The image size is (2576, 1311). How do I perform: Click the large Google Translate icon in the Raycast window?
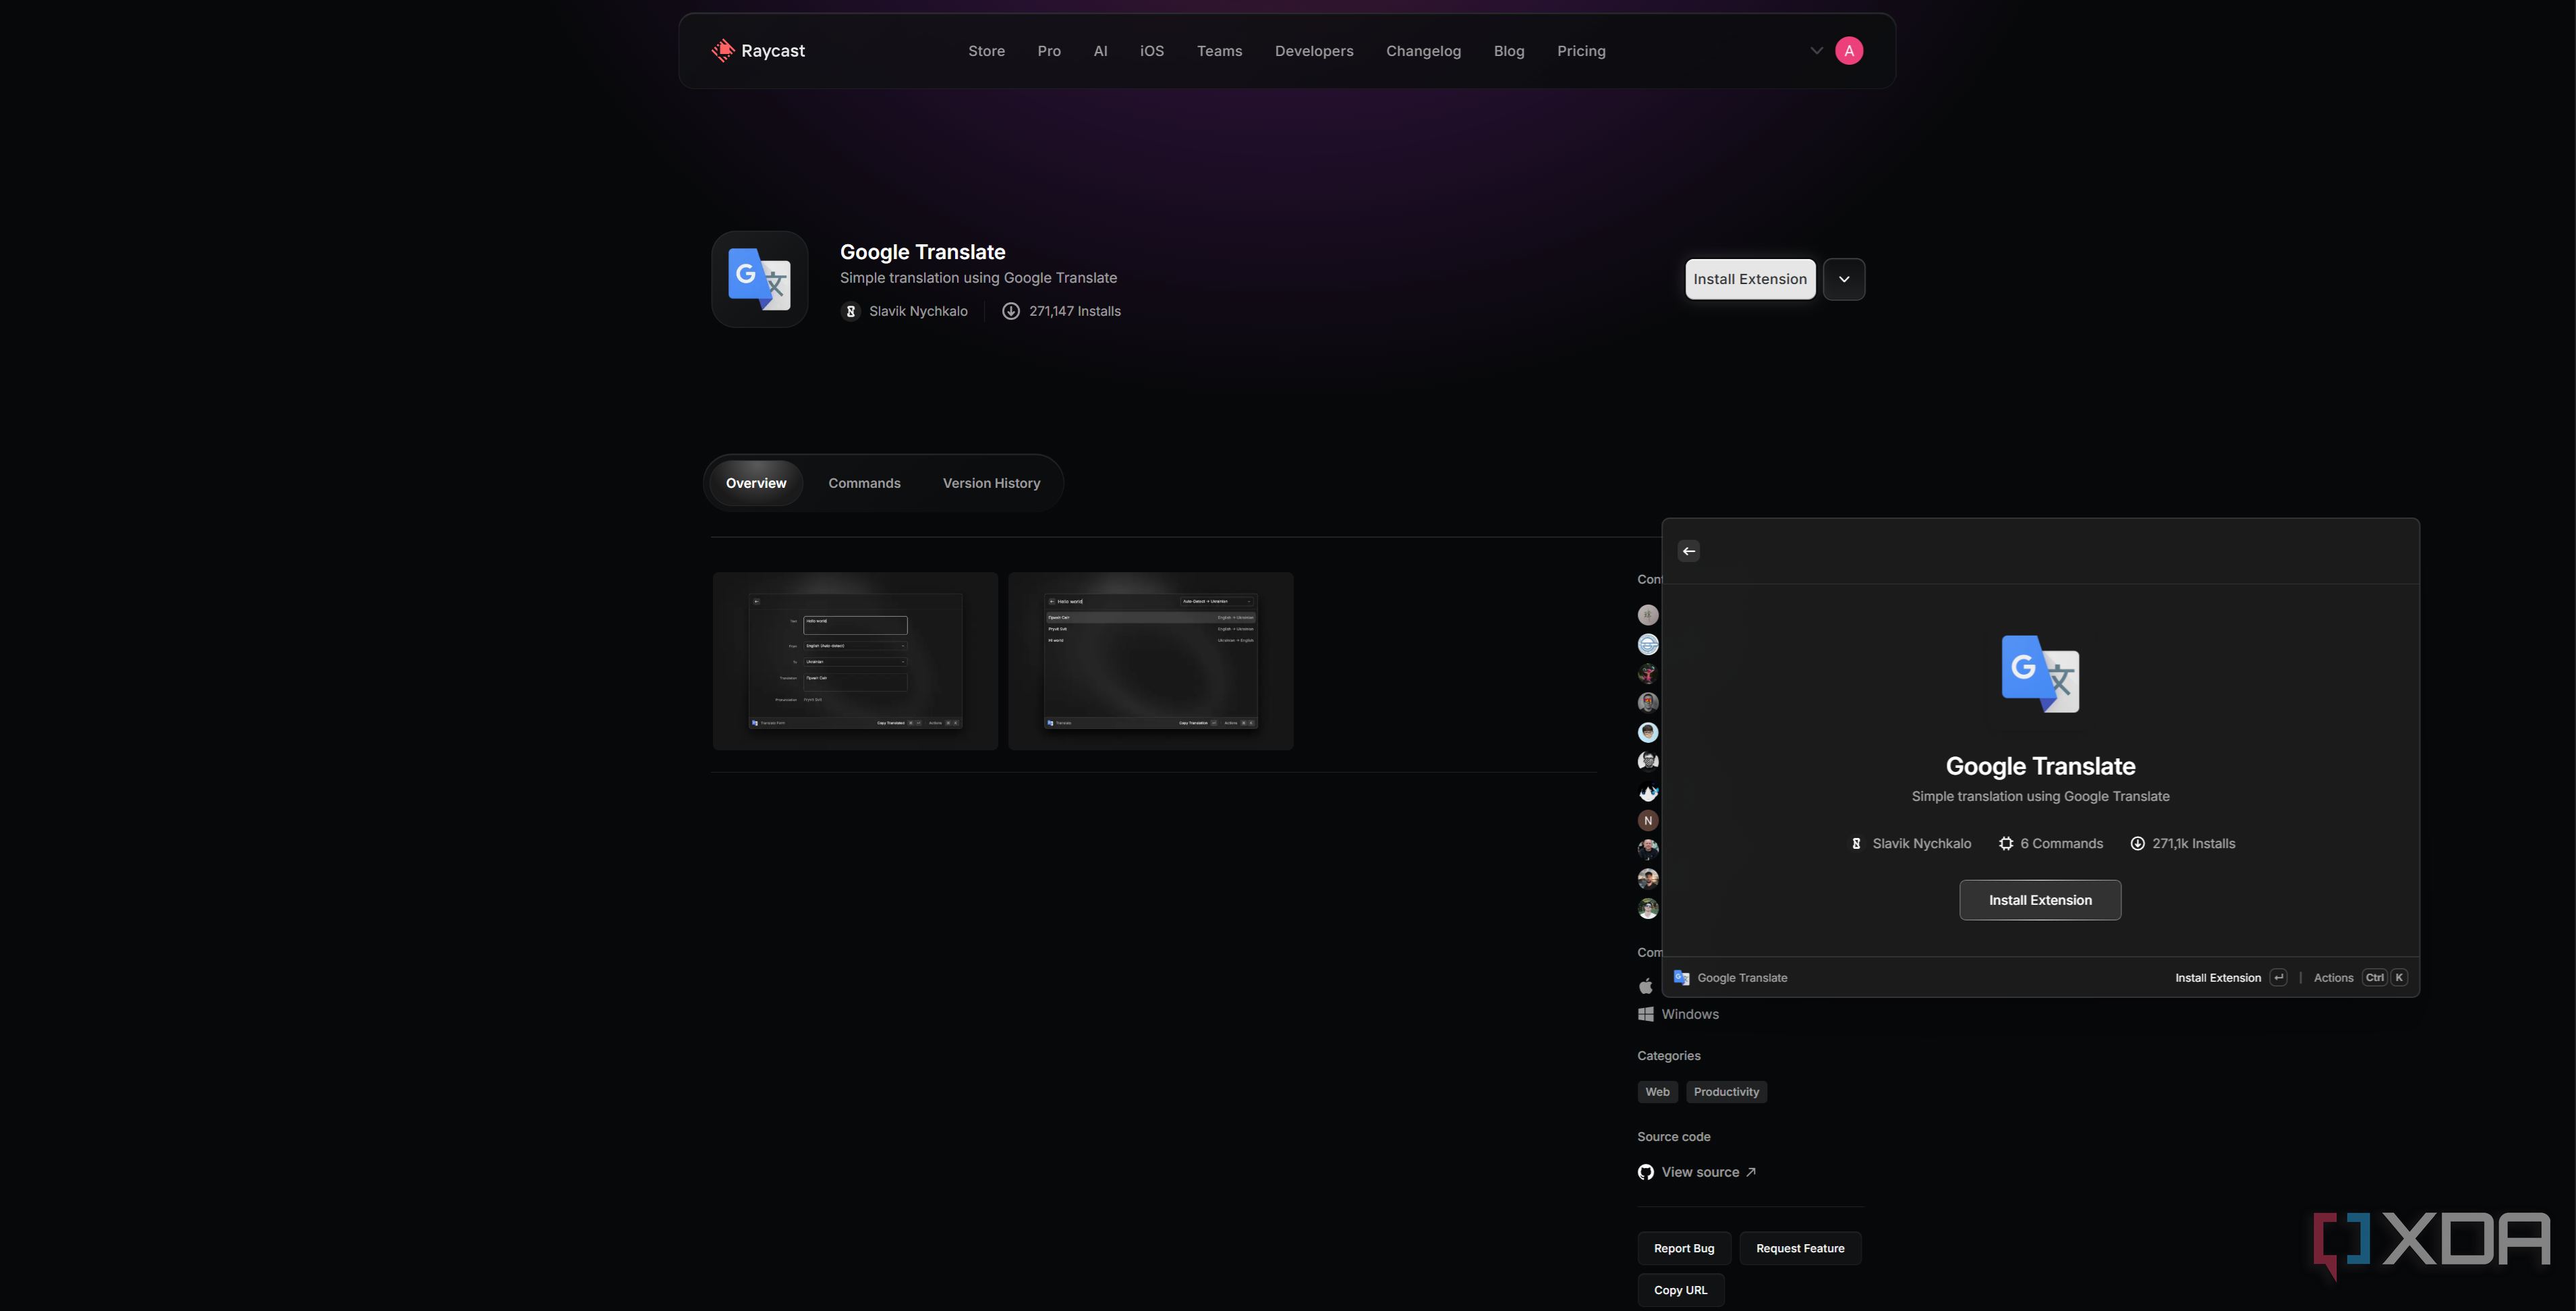(x=2040, y=674)
